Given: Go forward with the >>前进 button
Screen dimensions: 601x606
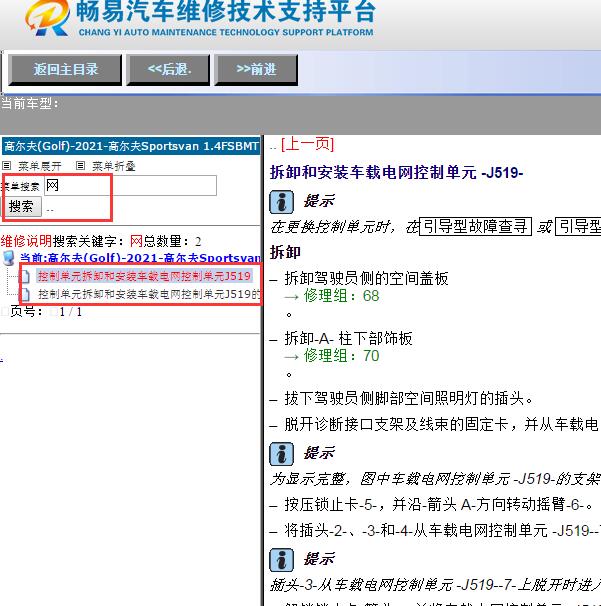Looking at the screenshot, I should (x=256, y=70).
